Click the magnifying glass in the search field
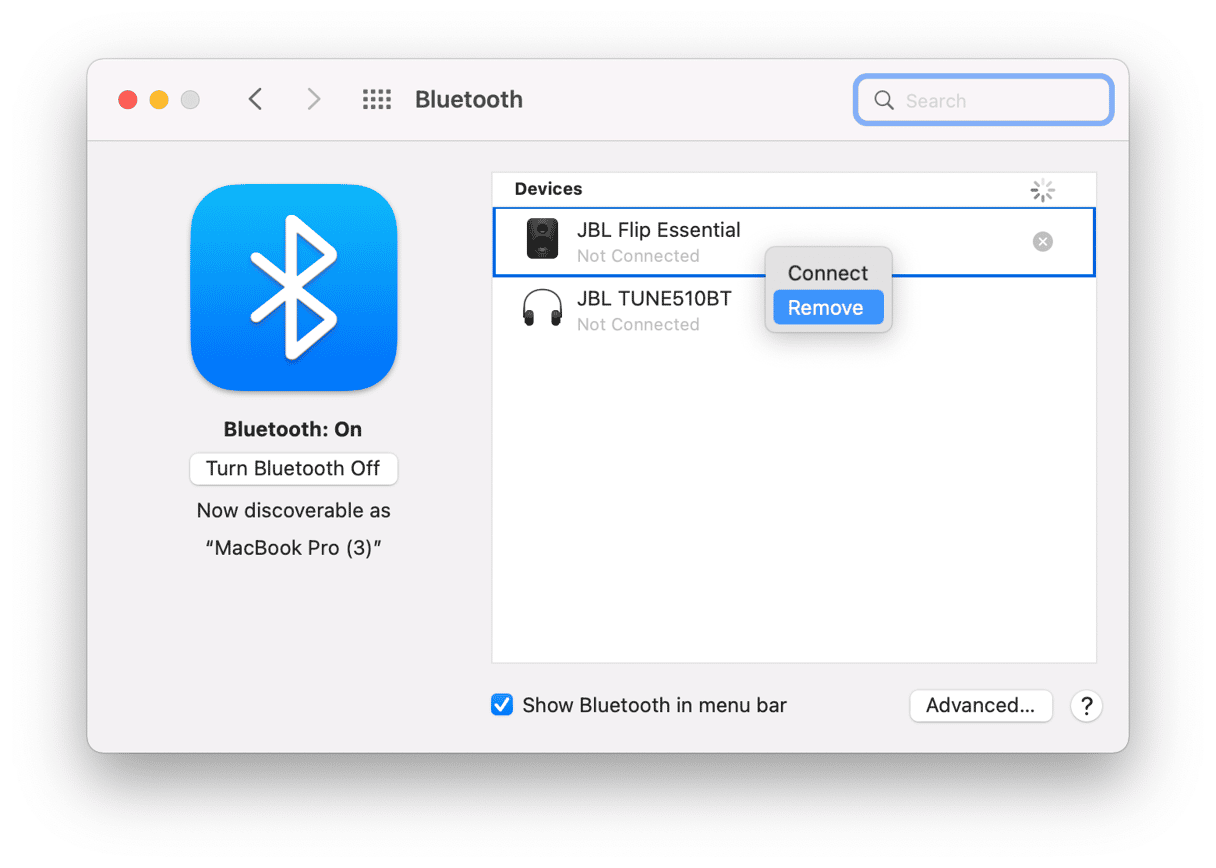Viewport: 1216px width, 868px height. point(883,100)
